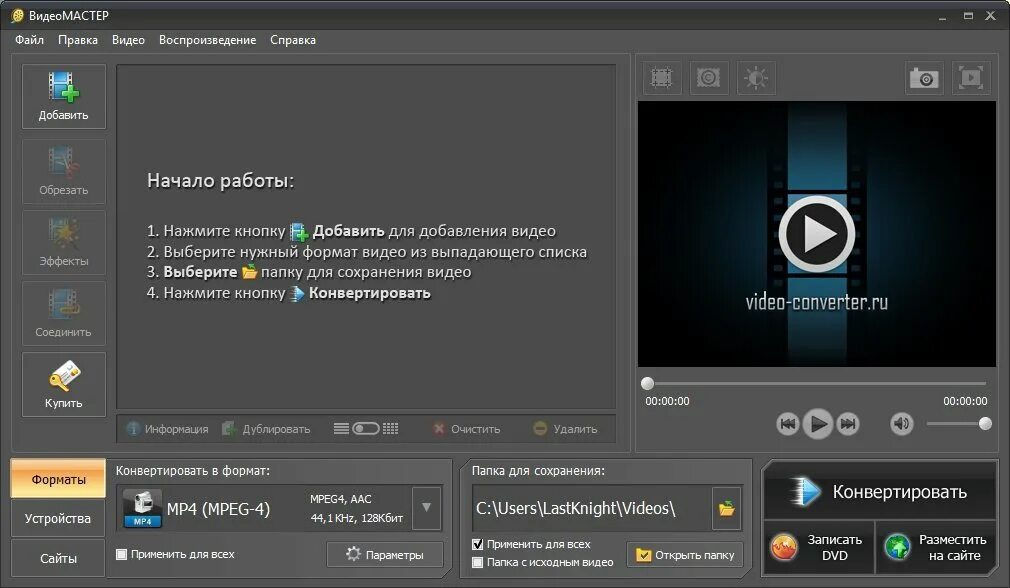This screenshot has height=588, width=1010.
Task: Uncheck Применить для всех under save folder
Action: click(477, 544)
